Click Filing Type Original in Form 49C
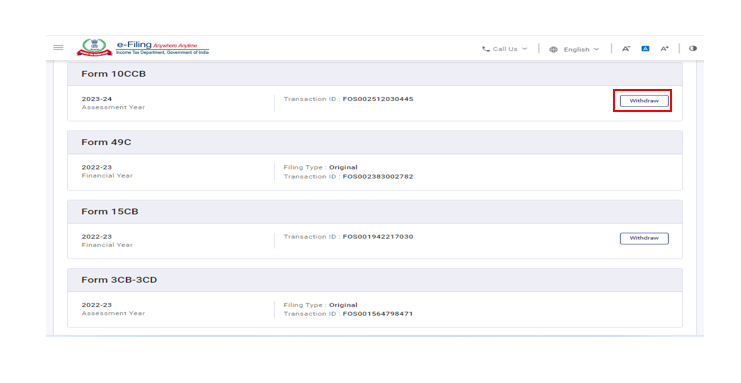Image resolution: width=741 pixels, height=383 pixels. (x=320, y=167)
